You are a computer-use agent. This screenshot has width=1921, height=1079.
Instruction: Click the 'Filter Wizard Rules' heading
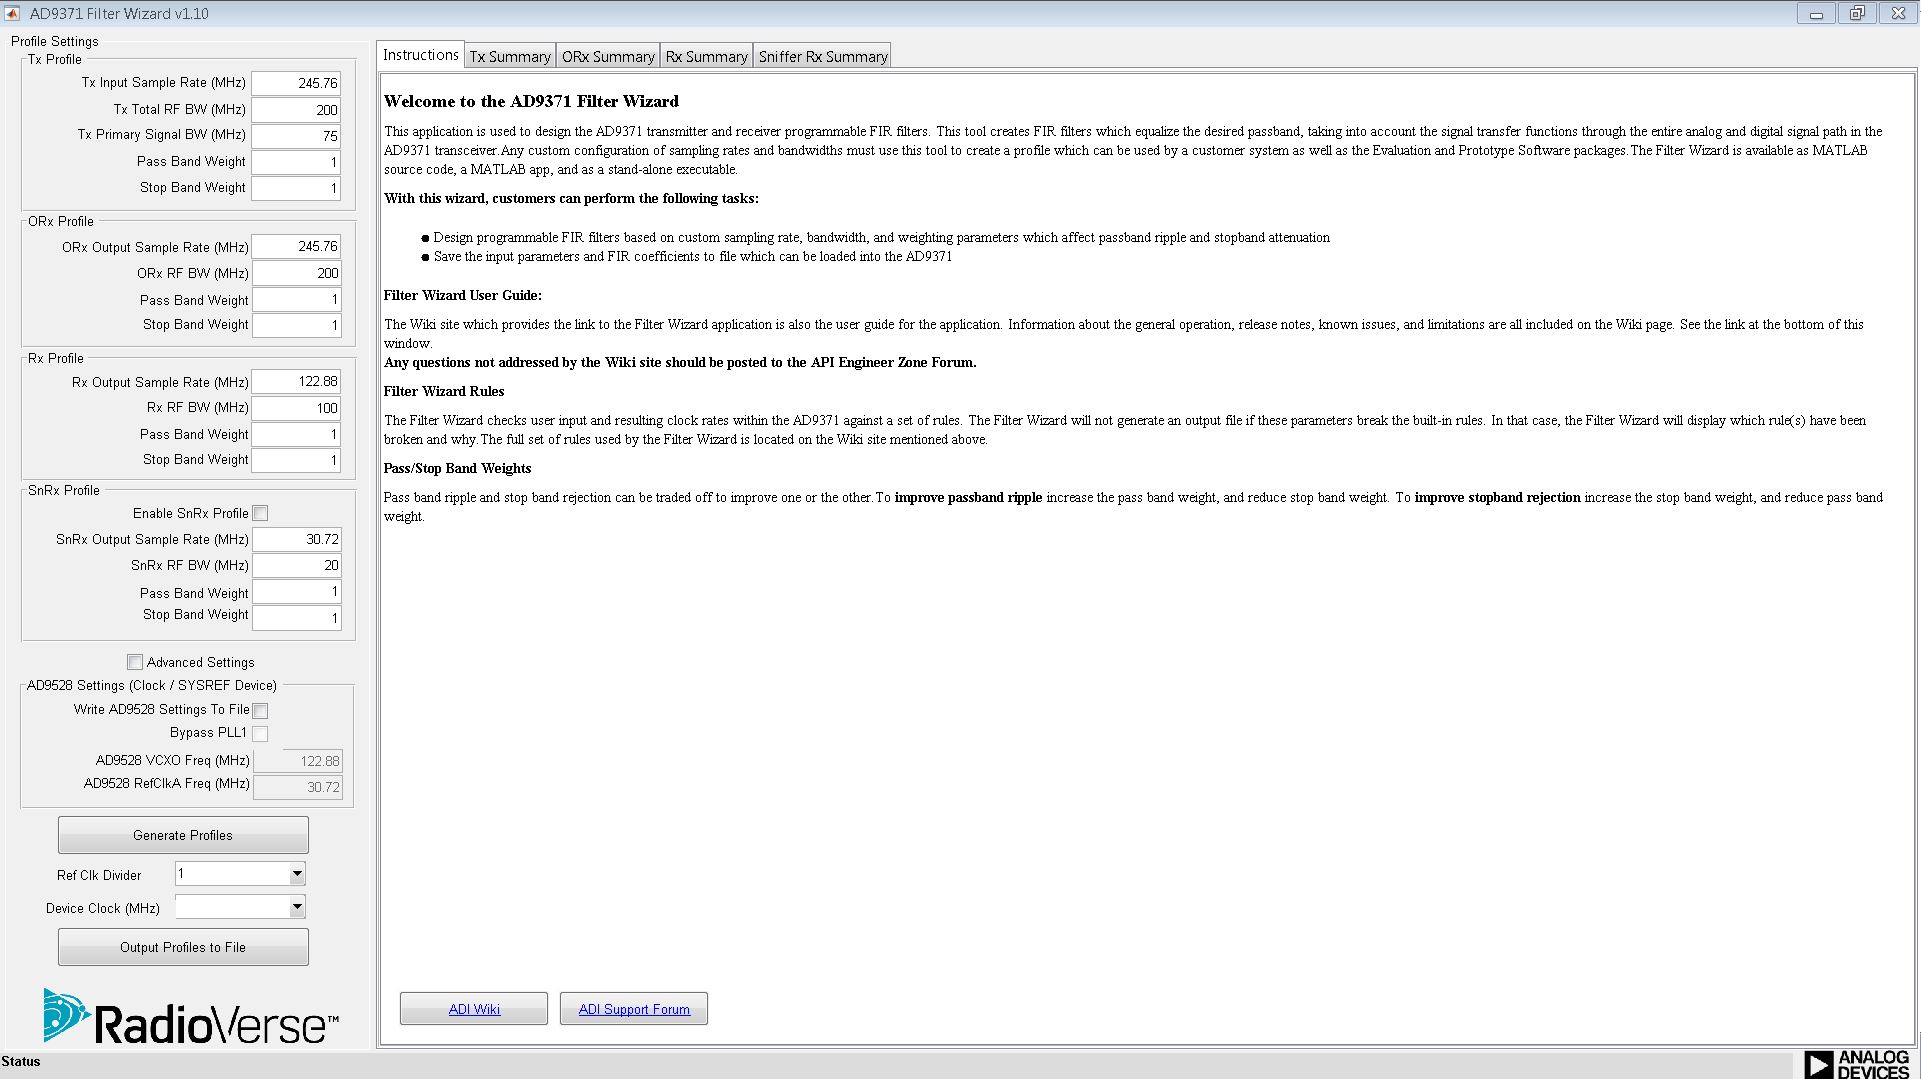444,391
